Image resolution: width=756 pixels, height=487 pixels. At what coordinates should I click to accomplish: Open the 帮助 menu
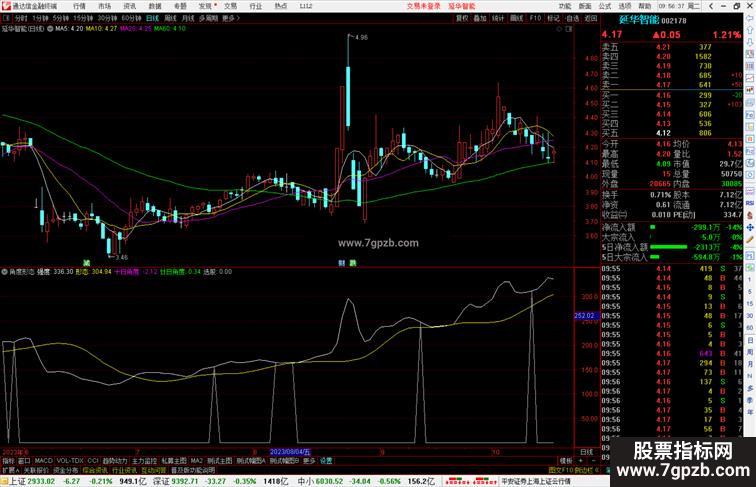tap(645, 6)
